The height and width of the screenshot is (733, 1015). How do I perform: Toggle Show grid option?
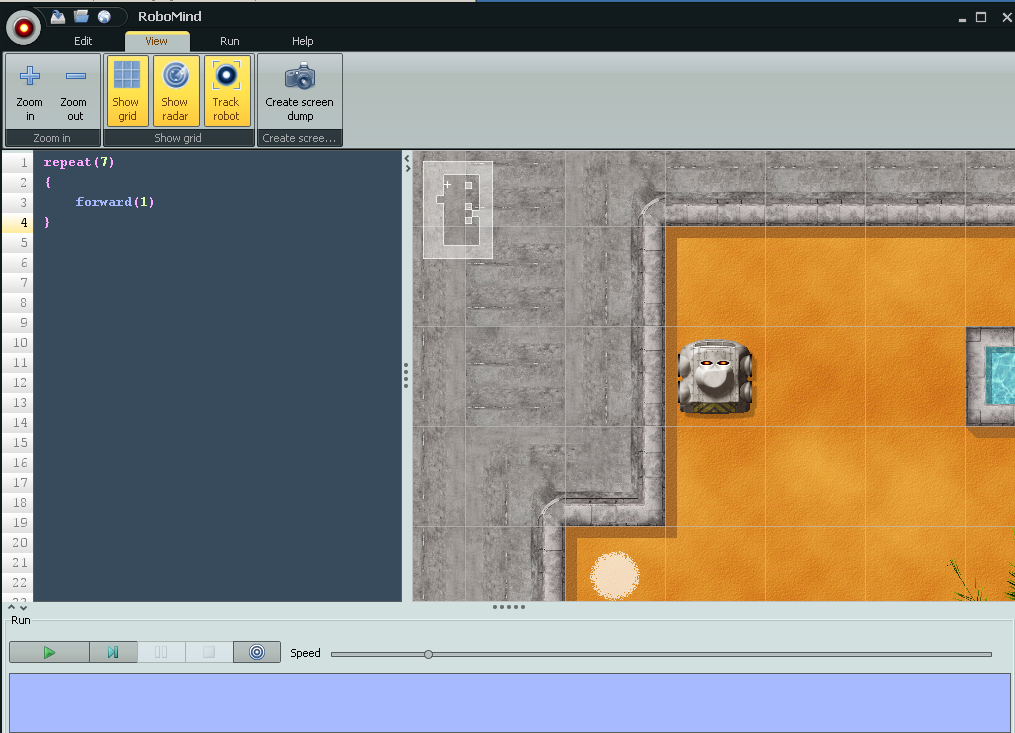tap(127, 91)
